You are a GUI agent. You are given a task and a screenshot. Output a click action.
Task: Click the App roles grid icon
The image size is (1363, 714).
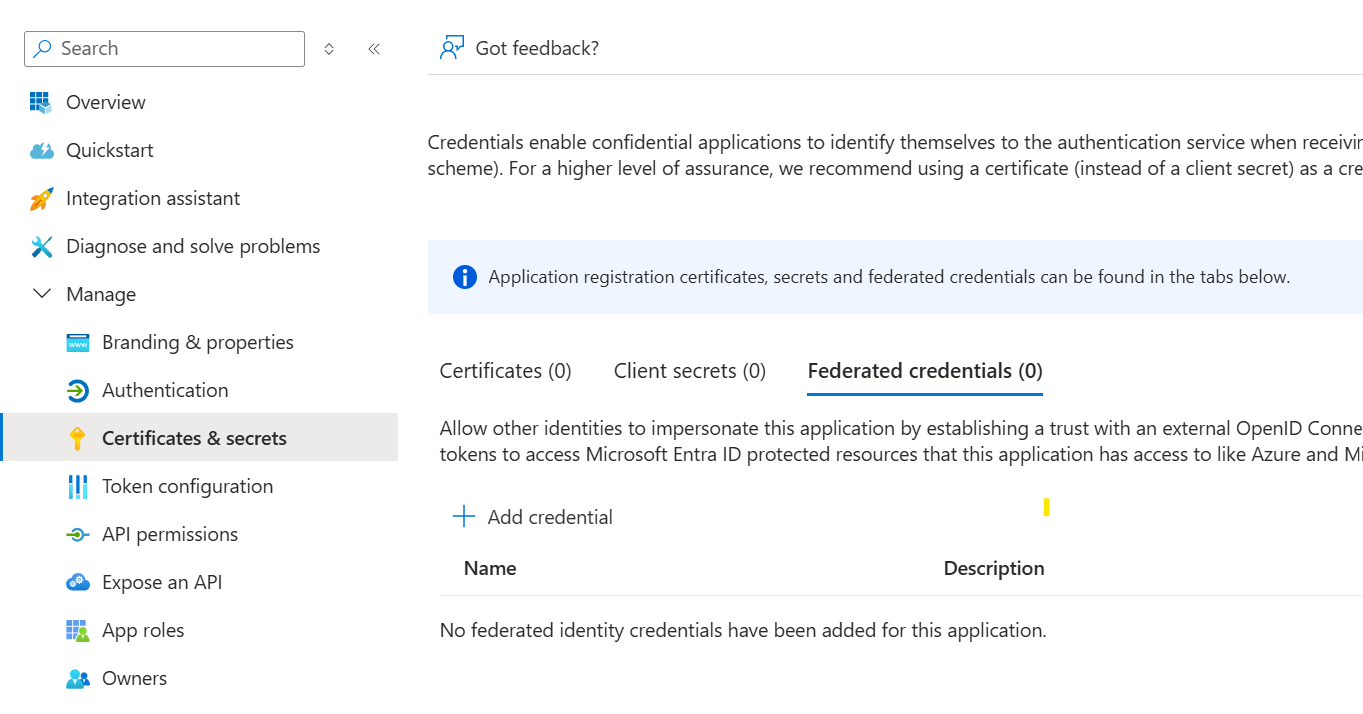pyautogui.click(x=78, y=630)
